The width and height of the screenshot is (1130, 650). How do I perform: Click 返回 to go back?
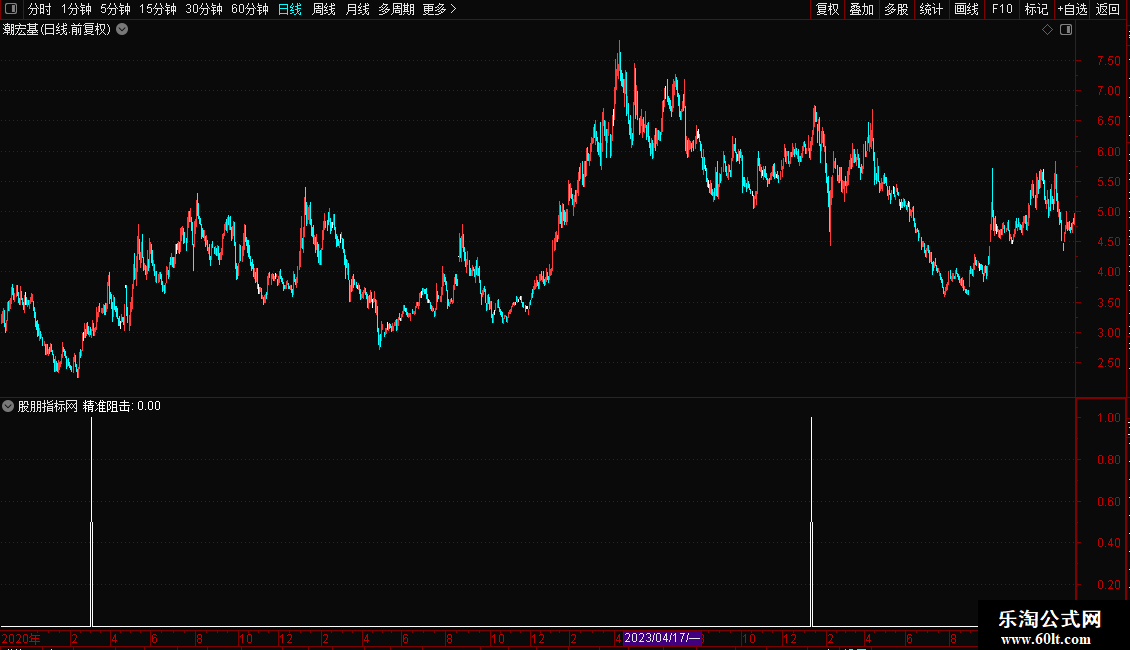[1108, 9]
